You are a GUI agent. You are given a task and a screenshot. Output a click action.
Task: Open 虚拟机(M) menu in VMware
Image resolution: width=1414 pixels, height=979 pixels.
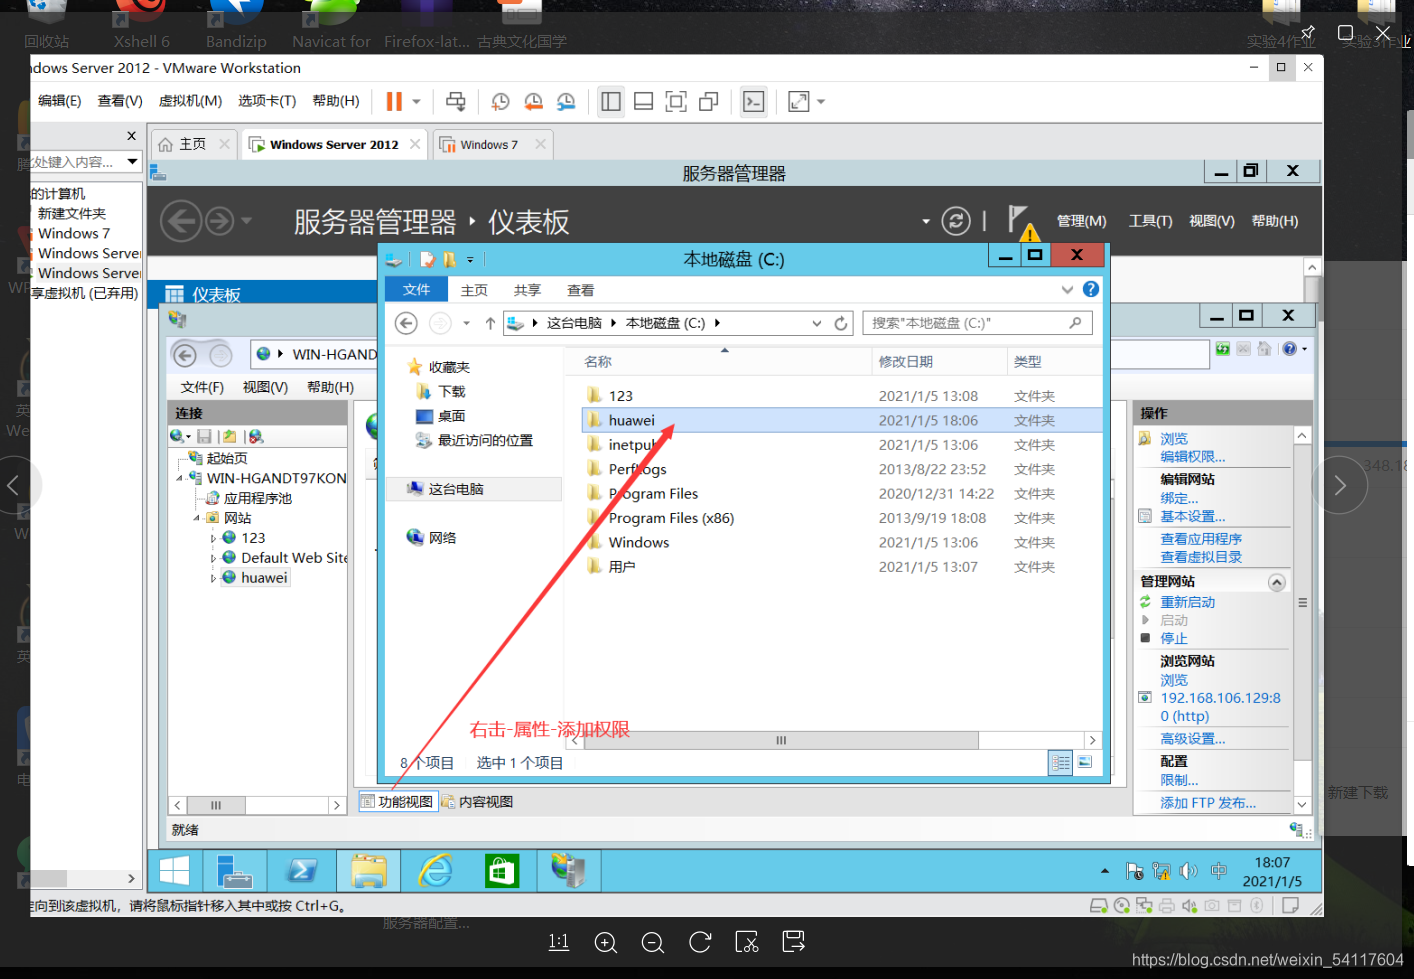click(190, 101)
